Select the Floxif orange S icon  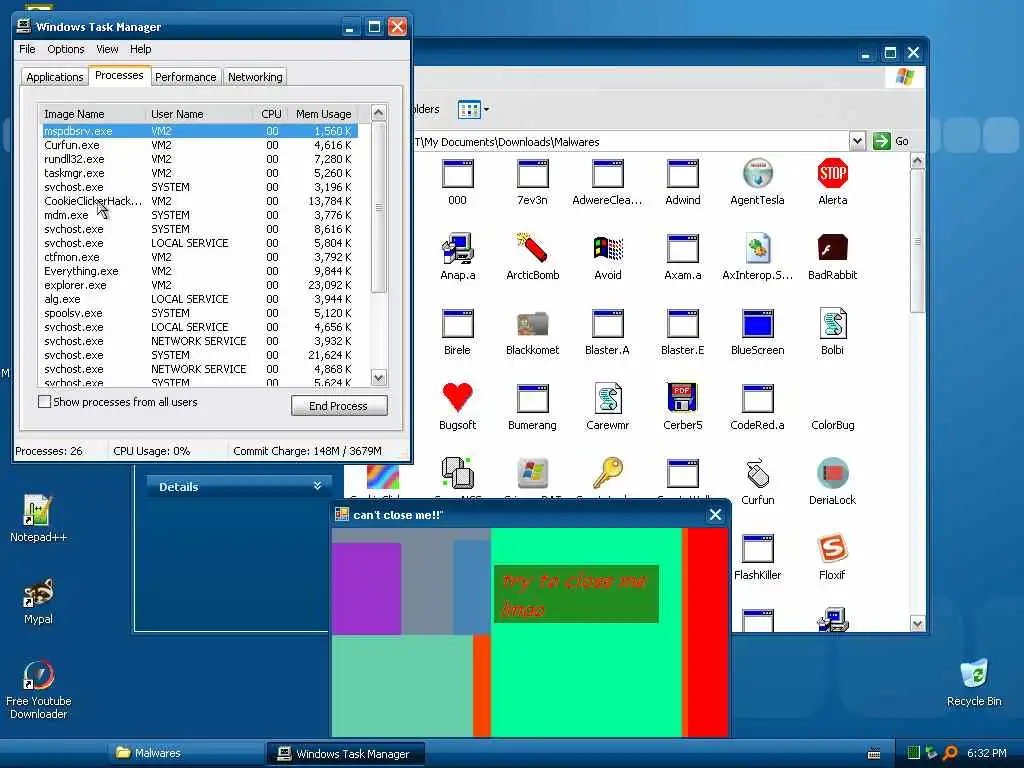(x=833, y=549)
